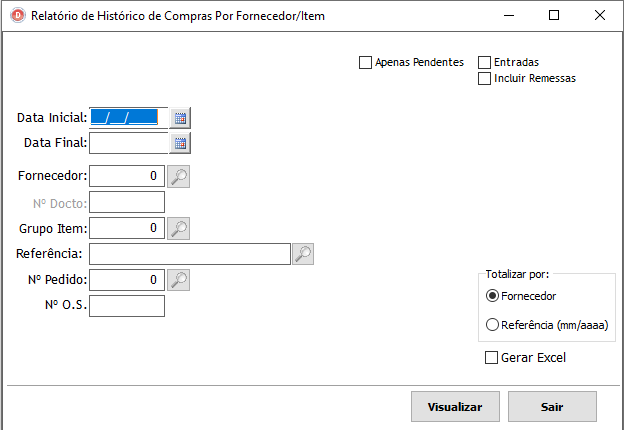Focus the Data Inicial date field
The height and width of the screenshot is (430, 624).
click(128, 117)
